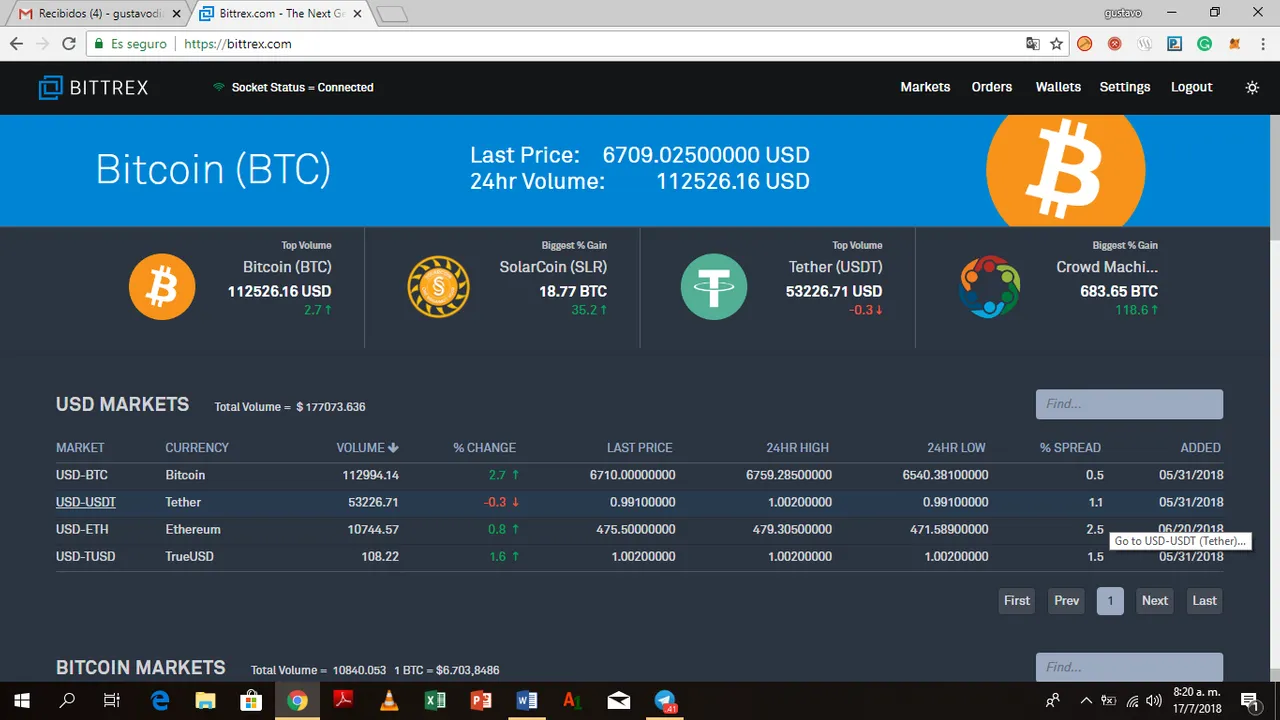Open the Tether (USDT) card title
The width and height of the screenshot is (1280, 720).
tap(835, 267)
